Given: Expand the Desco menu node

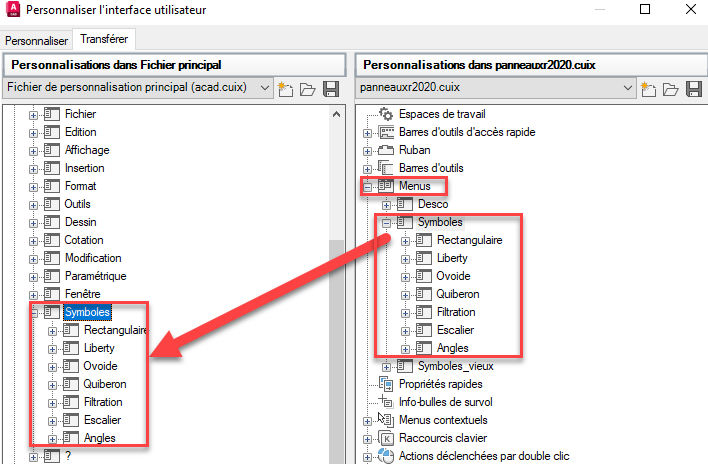Looking at the screenshot, I should (387, 205).
